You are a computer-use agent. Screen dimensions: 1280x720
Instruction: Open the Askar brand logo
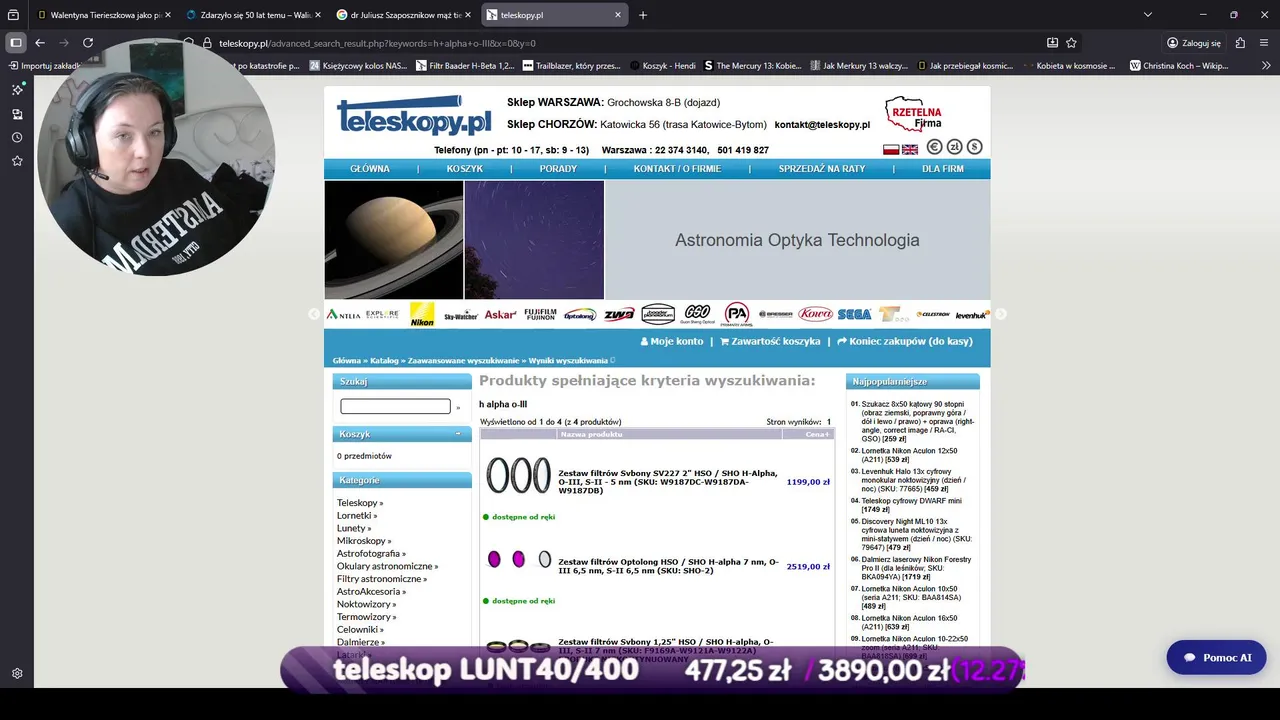pyautogui.click(x=500, y=314)
